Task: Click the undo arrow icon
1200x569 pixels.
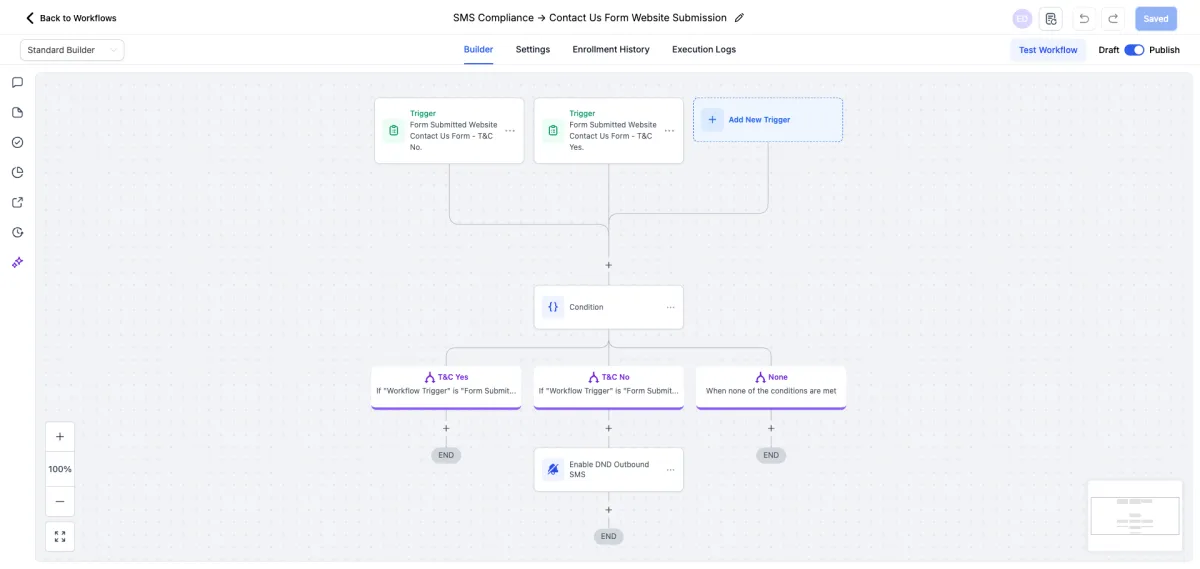Action: (x=1084, y=18)
